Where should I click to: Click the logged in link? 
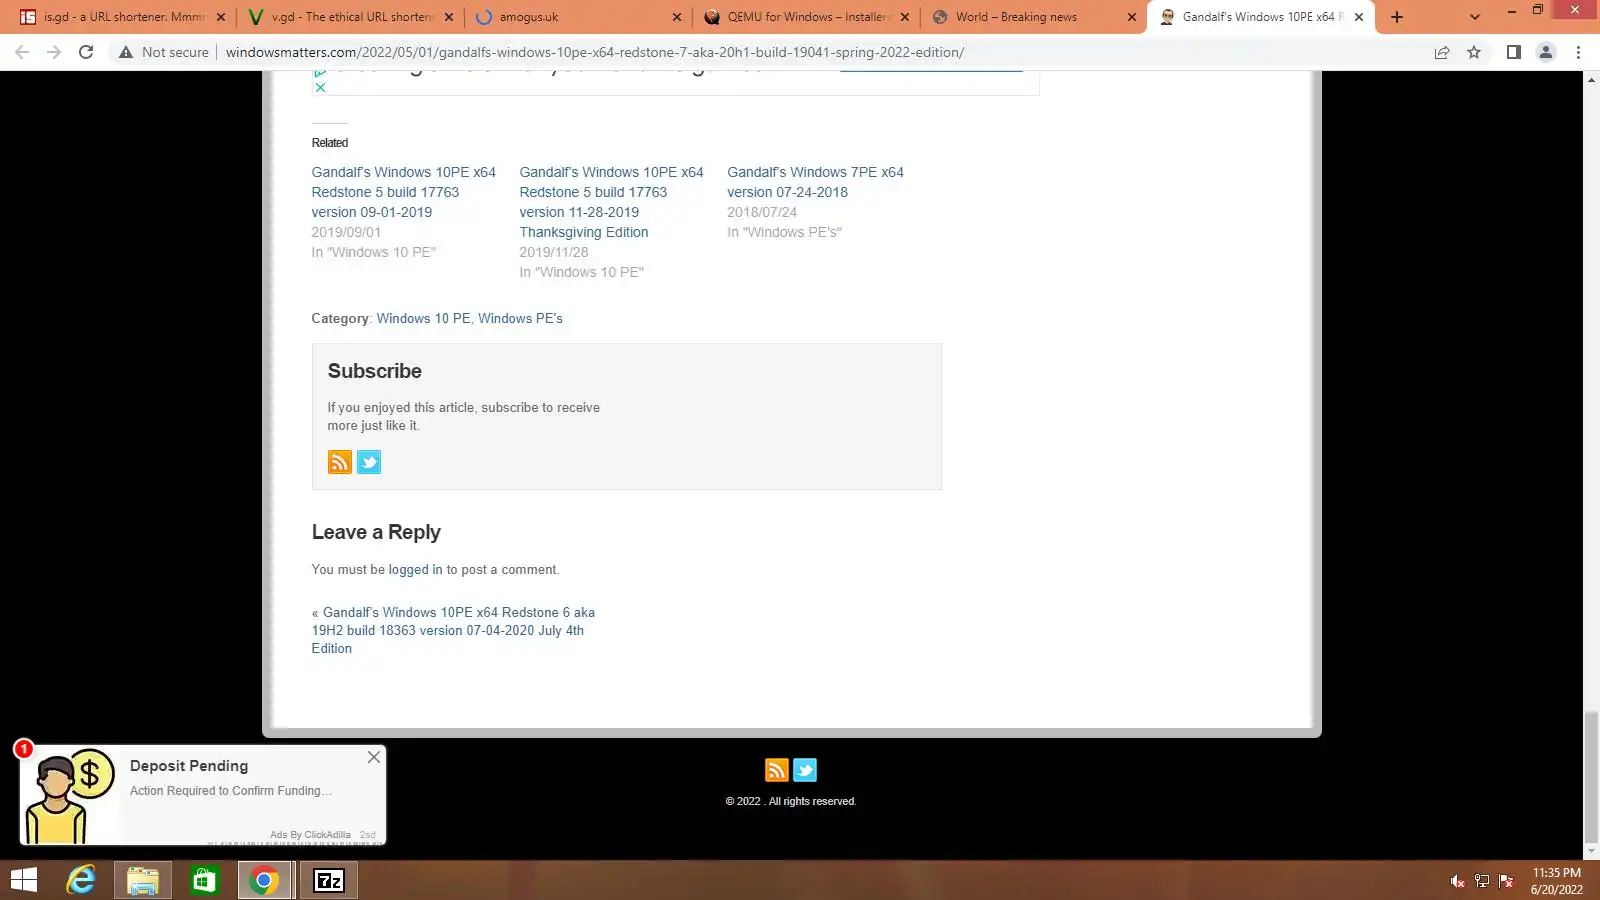pos(415,569)
